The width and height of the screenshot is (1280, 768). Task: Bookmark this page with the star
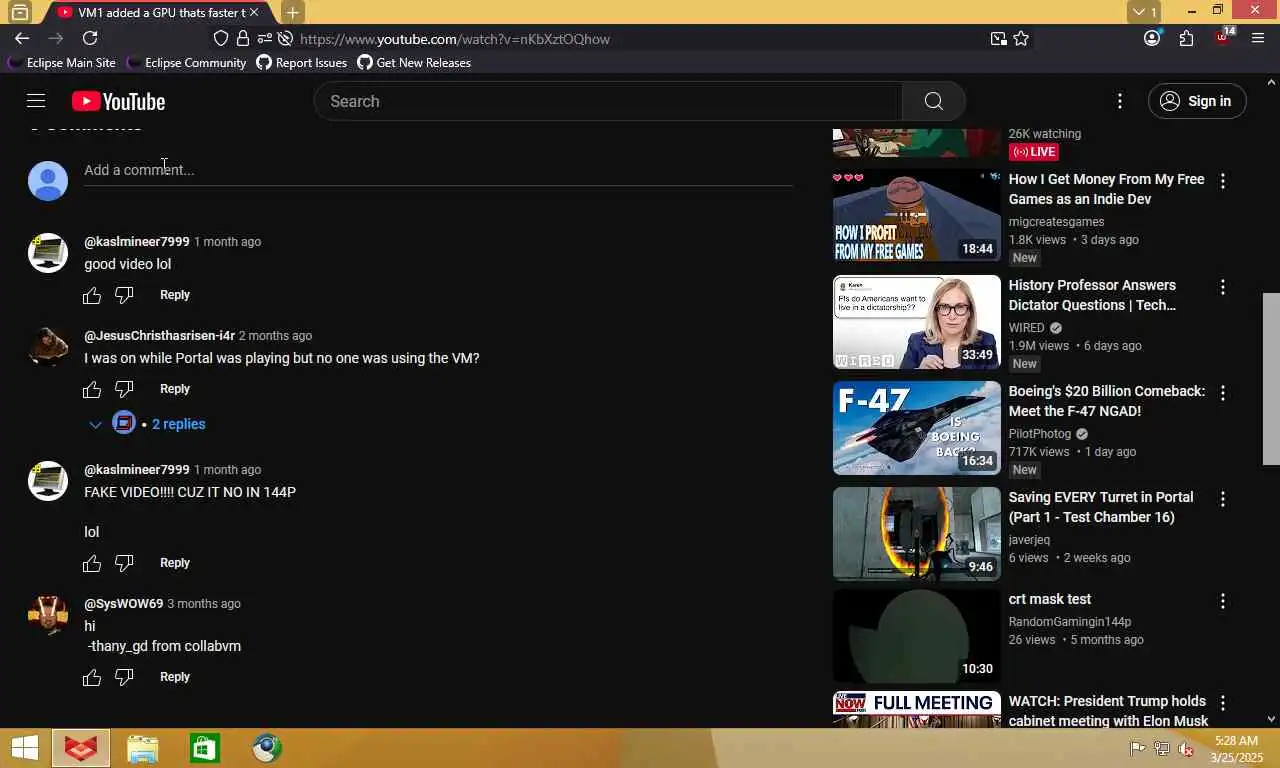pos(1021,39)
